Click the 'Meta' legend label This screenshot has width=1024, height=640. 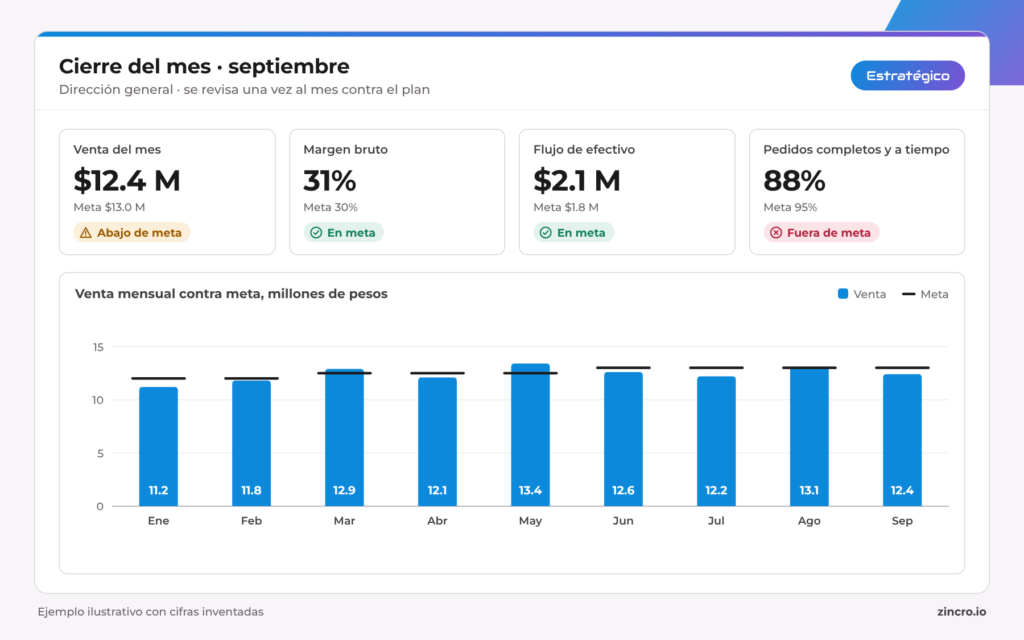point(935,294)
